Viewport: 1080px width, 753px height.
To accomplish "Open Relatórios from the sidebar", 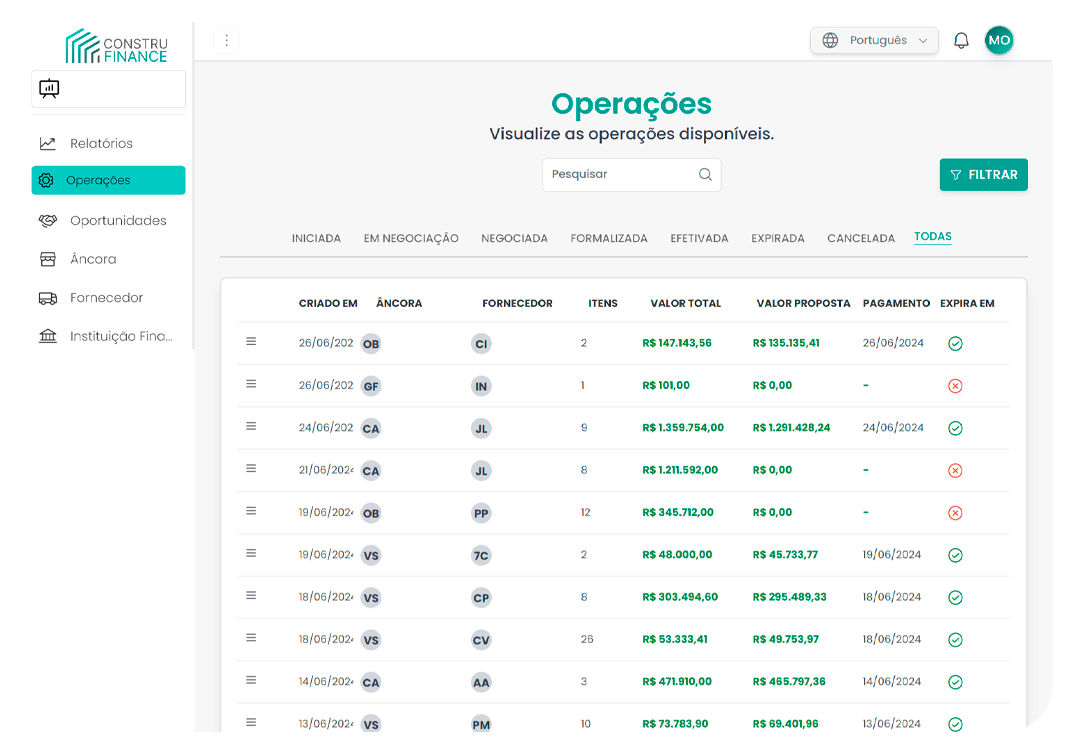I will [100, 143].
